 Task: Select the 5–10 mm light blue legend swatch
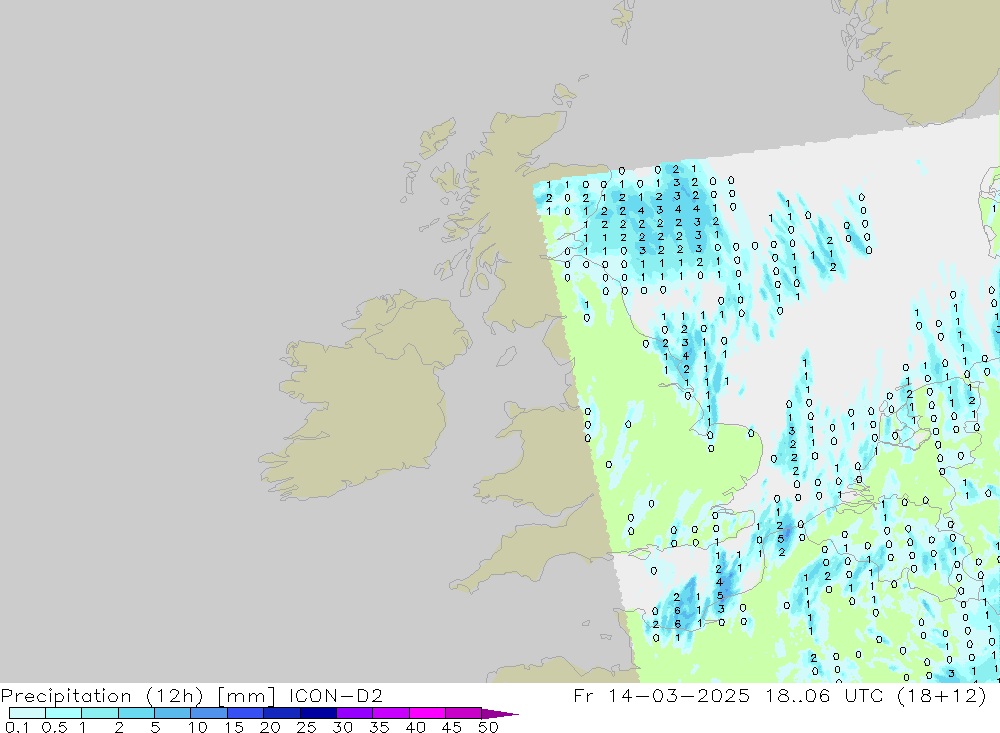pos(172,713)
